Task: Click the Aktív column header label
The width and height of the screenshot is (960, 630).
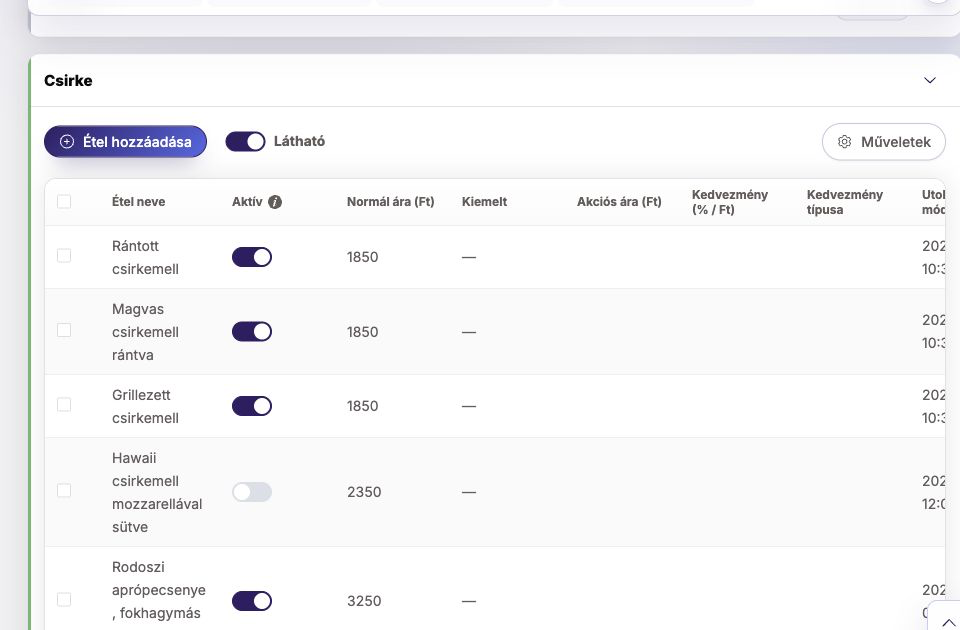Action: (247, 202)
